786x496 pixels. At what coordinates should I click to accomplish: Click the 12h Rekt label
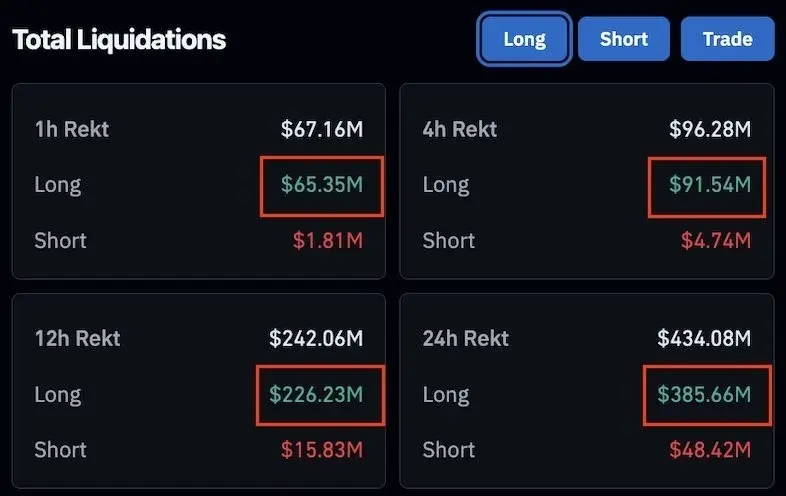[78, 339]
